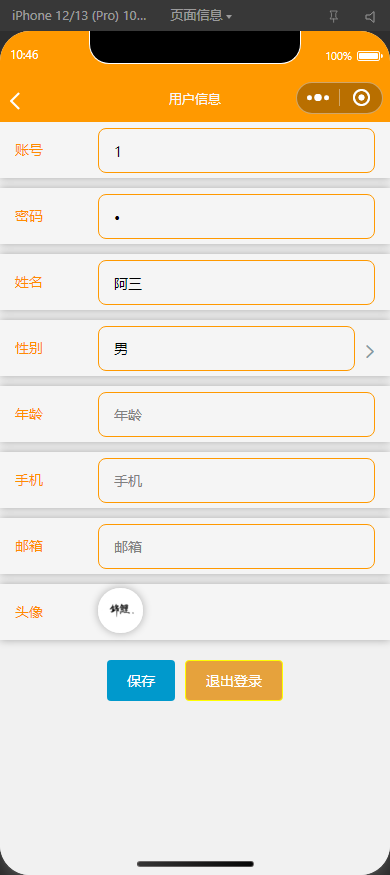Change the round avatar image
Screen dimensions: 390x875
pos(121,610)
